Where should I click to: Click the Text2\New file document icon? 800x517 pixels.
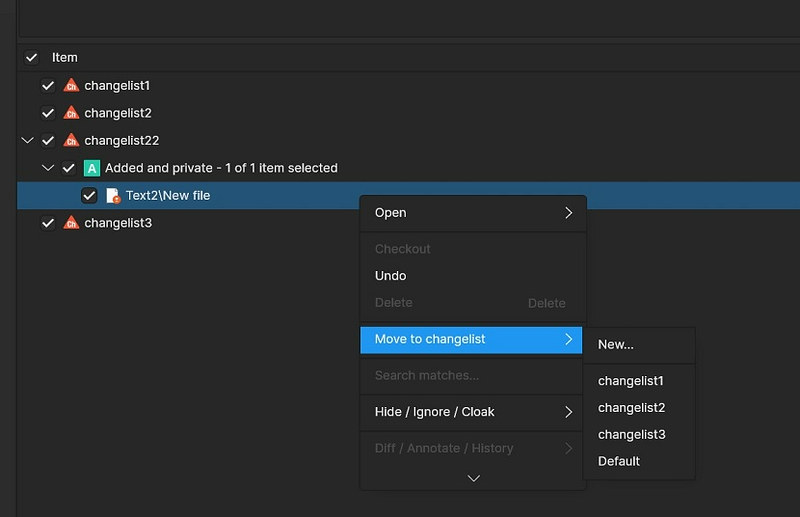point(113,196)
